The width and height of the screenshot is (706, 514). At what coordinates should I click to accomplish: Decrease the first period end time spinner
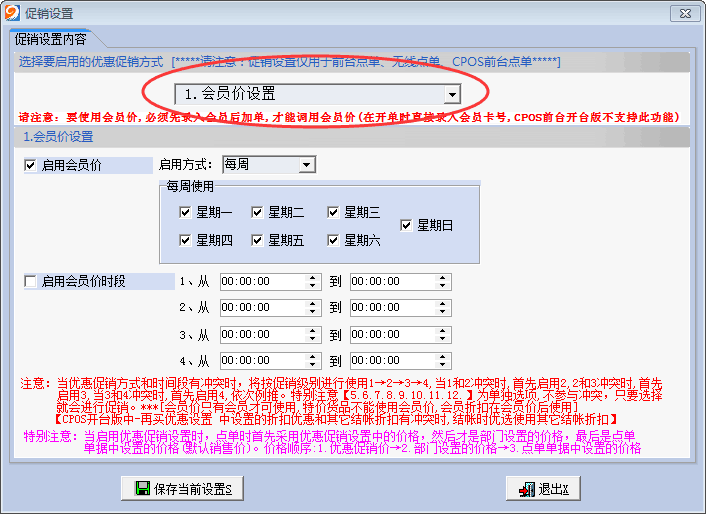(x=444, y=285)
